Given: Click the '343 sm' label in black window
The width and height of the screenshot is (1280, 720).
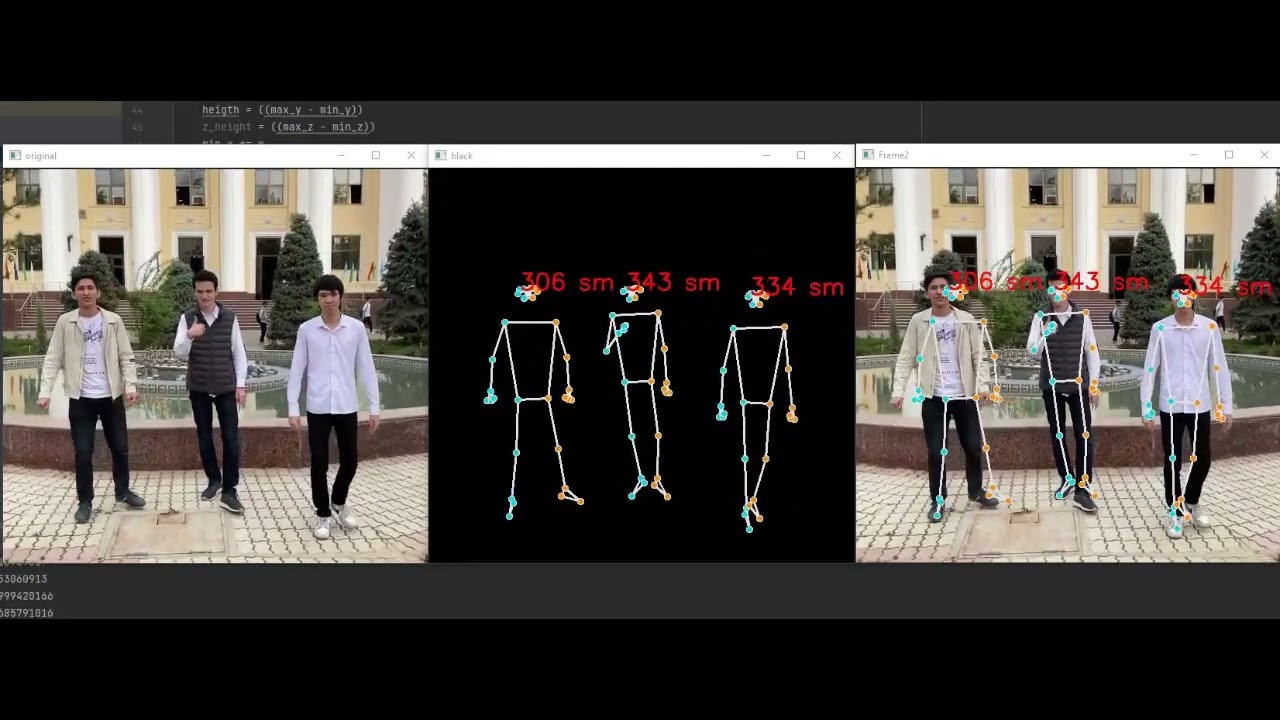Looking at the screenshot, I should coord(673,283).
